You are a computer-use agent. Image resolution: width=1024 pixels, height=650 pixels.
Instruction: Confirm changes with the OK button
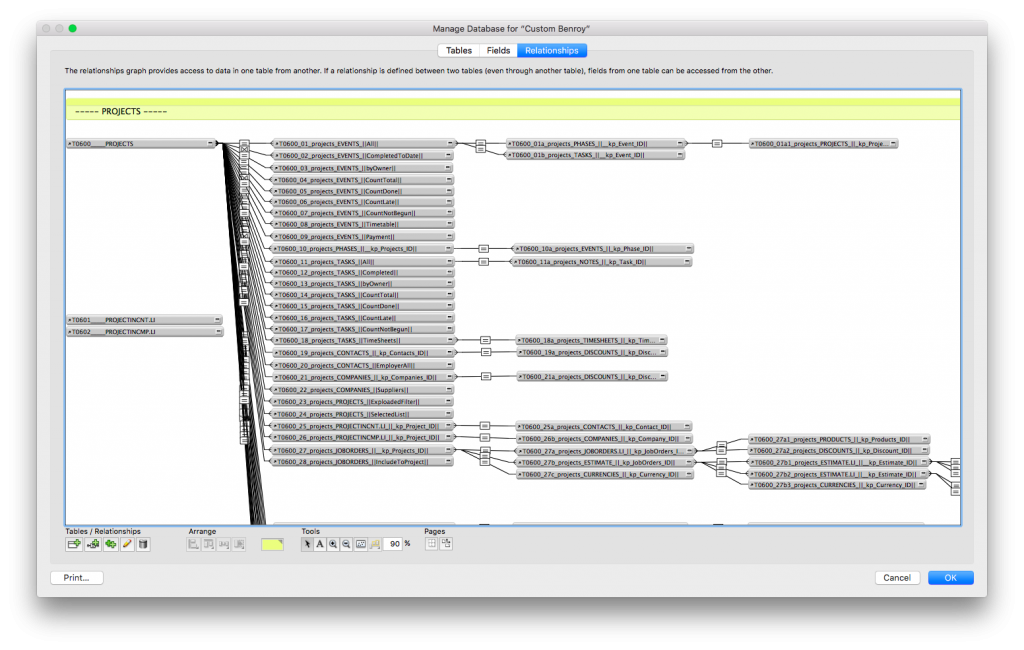pyautogui.click(x=950, y=578)
